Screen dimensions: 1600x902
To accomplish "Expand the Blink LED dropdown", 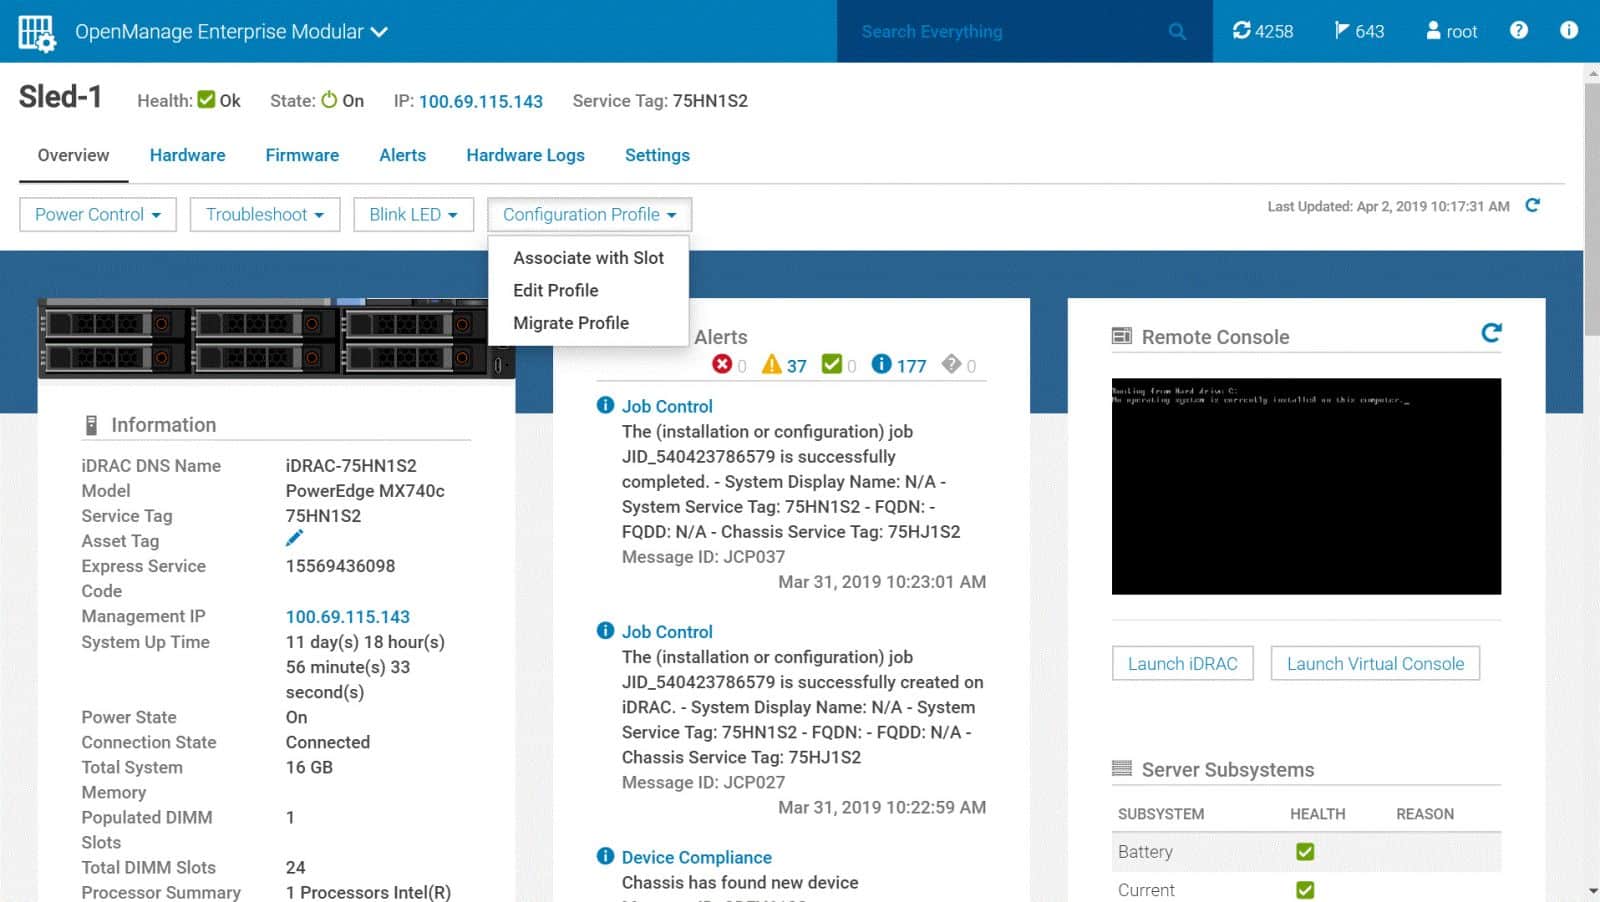I will click(x=413, y=214).
